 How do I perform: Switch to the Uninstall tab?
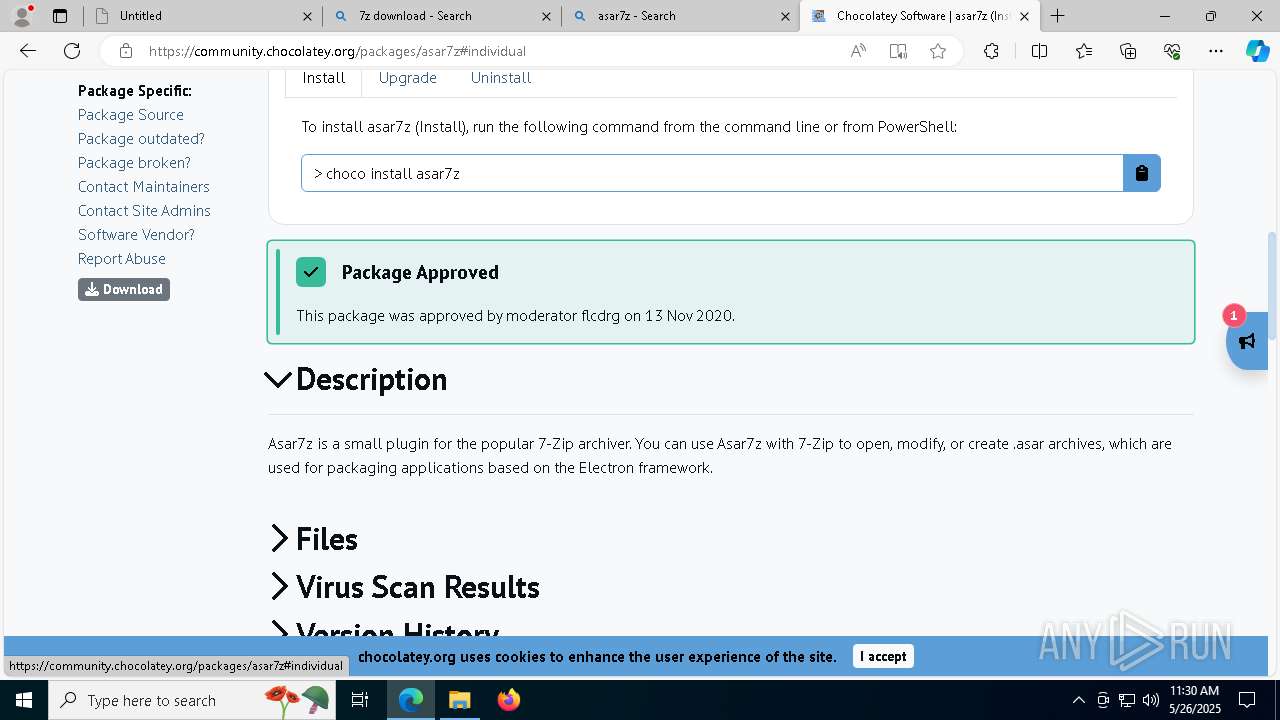(501, 78)
